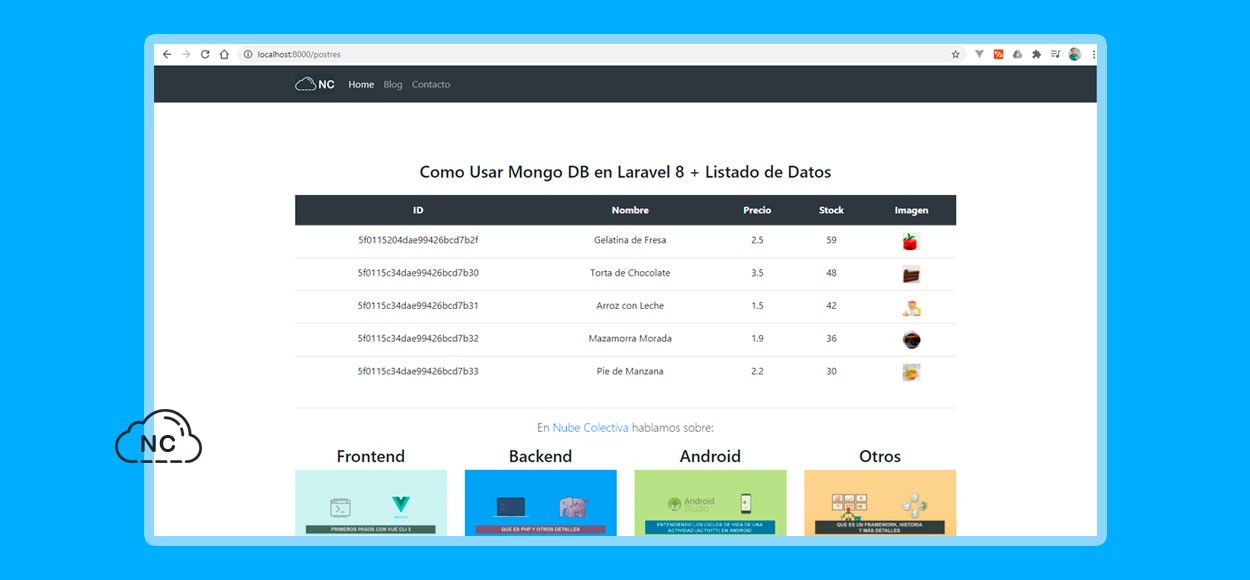Click the Como Usar Mongo DB page heading
The width and height of the screenshot is (1250, 580).
[625, 172]
